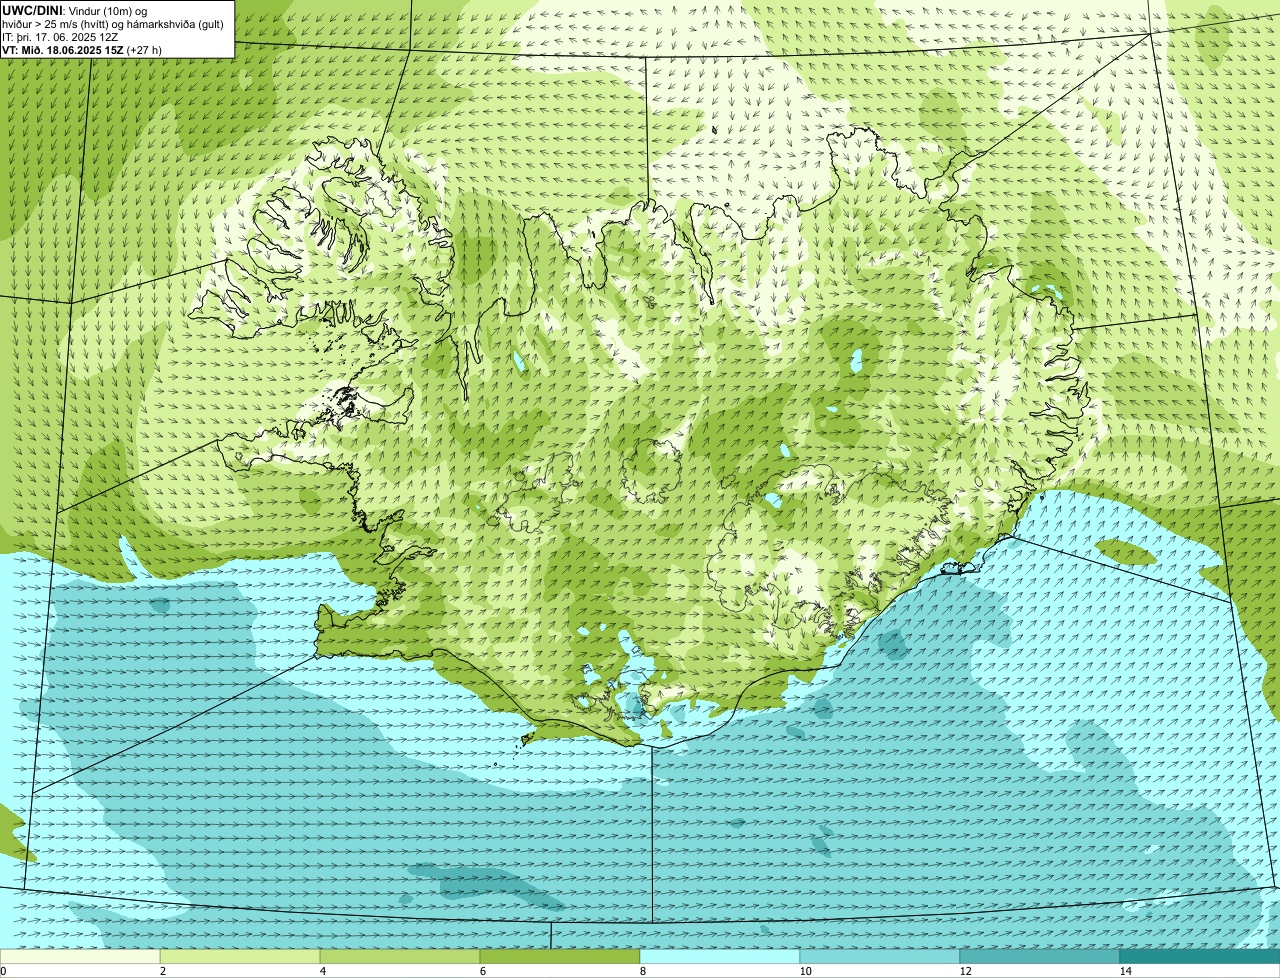The height and width of the screenshot is (978, 1280).
Task: Pick the 4–6 m/s green legend segment
Action: coord(400,957)
